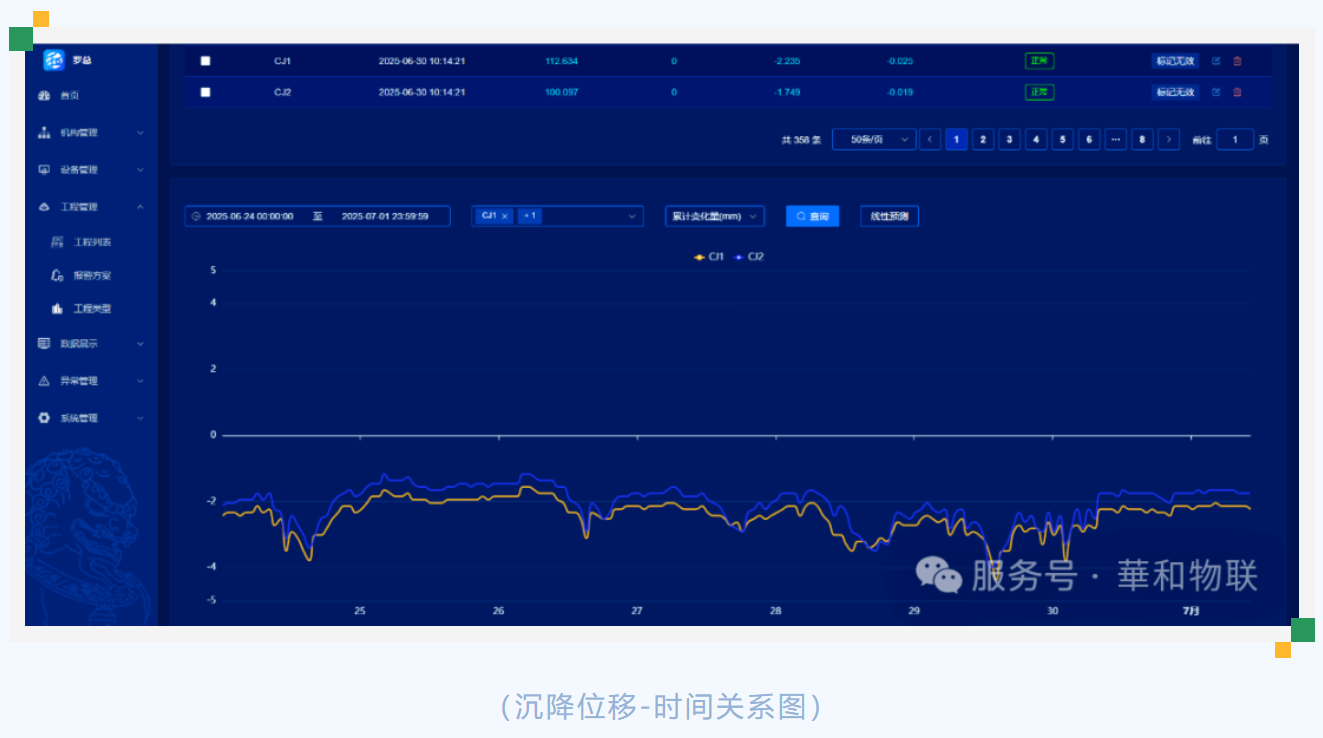Click the start date 2025-06-24 00:00:00 field
The height and width of the screenshot is (738, 1323).
pos(250,216)
